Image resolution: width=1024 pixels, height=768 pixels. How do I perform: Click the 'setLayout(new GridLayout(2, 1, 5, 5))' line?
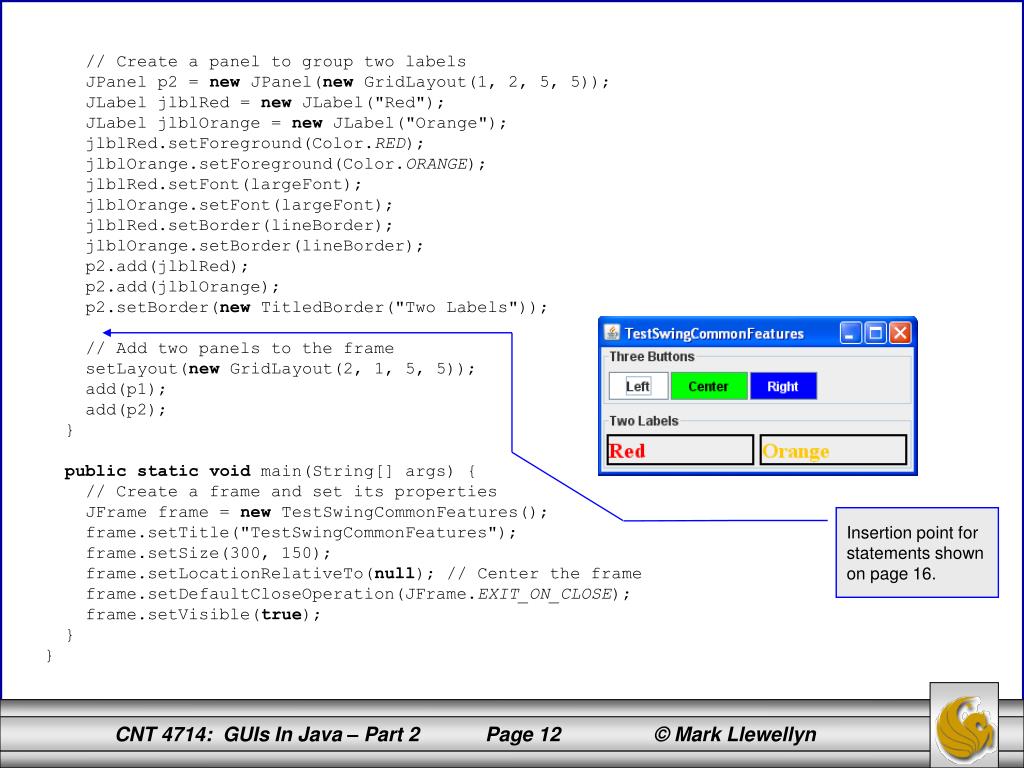[280, 369]
